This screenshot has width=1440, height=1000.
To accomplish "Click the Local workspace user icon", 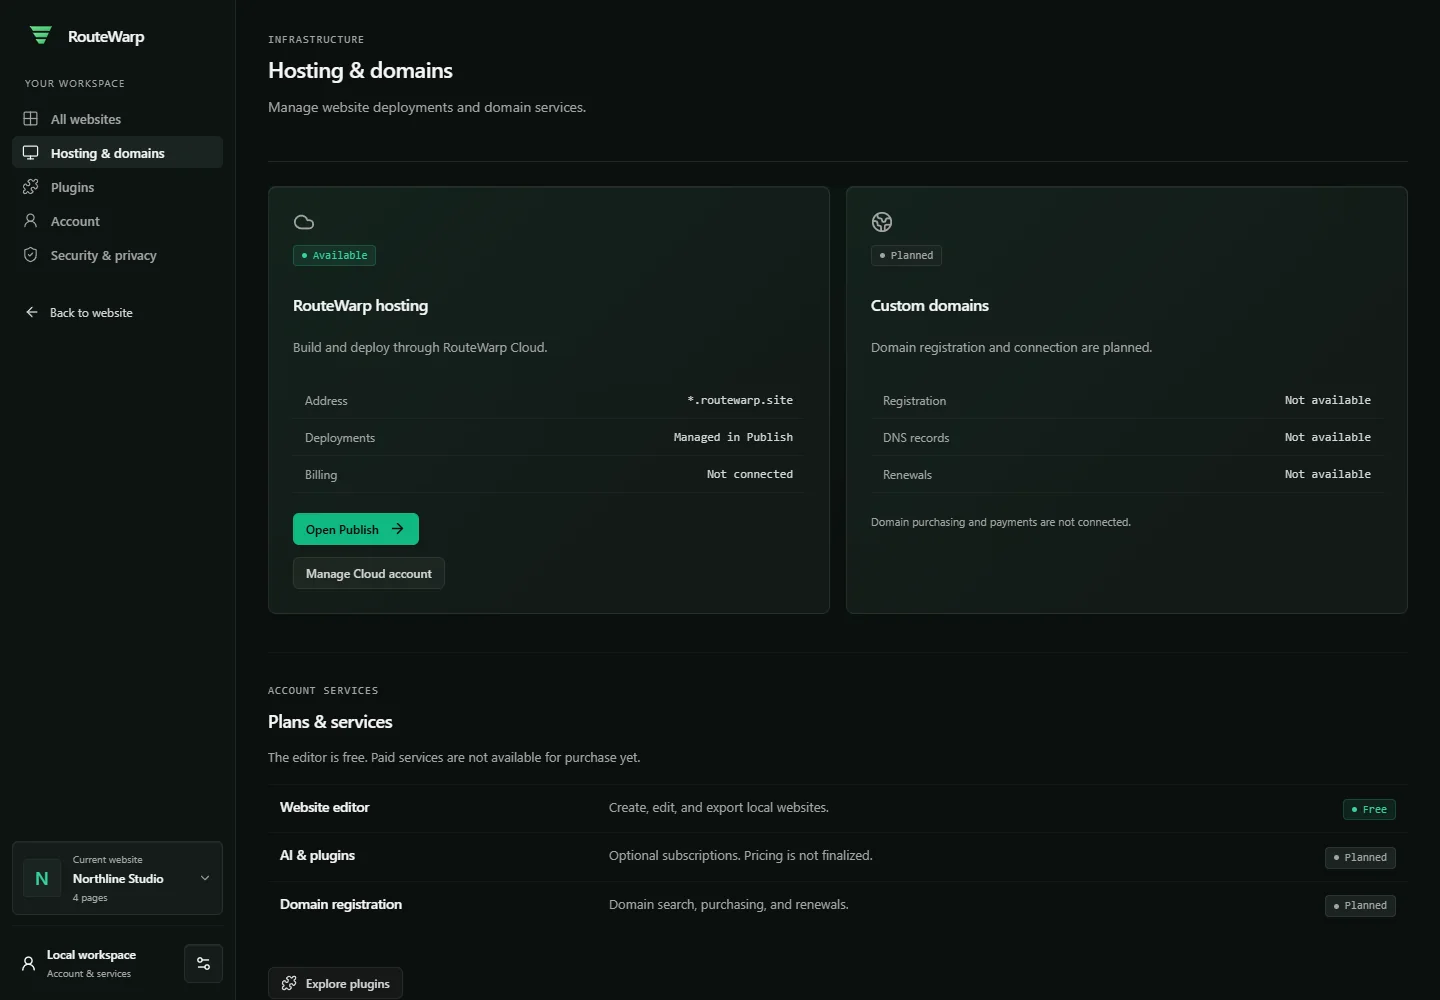I will 29,964.
